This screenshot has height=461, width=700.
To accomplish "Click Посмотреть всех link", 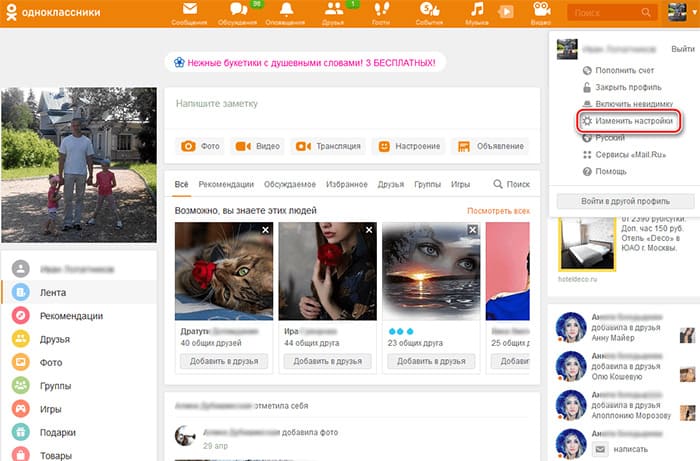I will (498, 211).
